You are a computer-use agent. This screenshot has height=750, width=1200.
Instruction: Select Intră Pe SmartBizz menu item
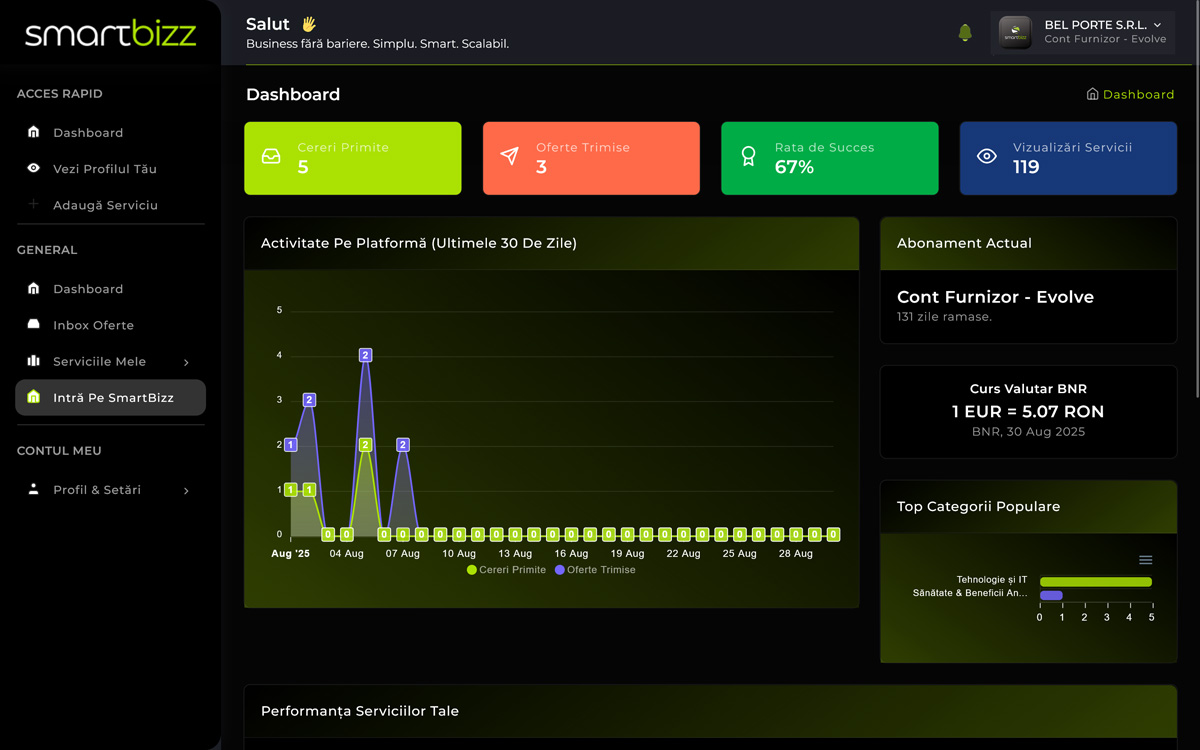coord(110,397)
